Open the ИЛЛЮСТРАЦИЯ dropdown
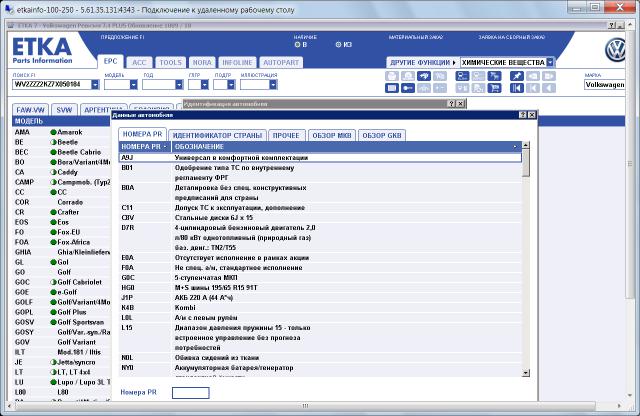This screenshot has height=416, width=640. [273, 85]
